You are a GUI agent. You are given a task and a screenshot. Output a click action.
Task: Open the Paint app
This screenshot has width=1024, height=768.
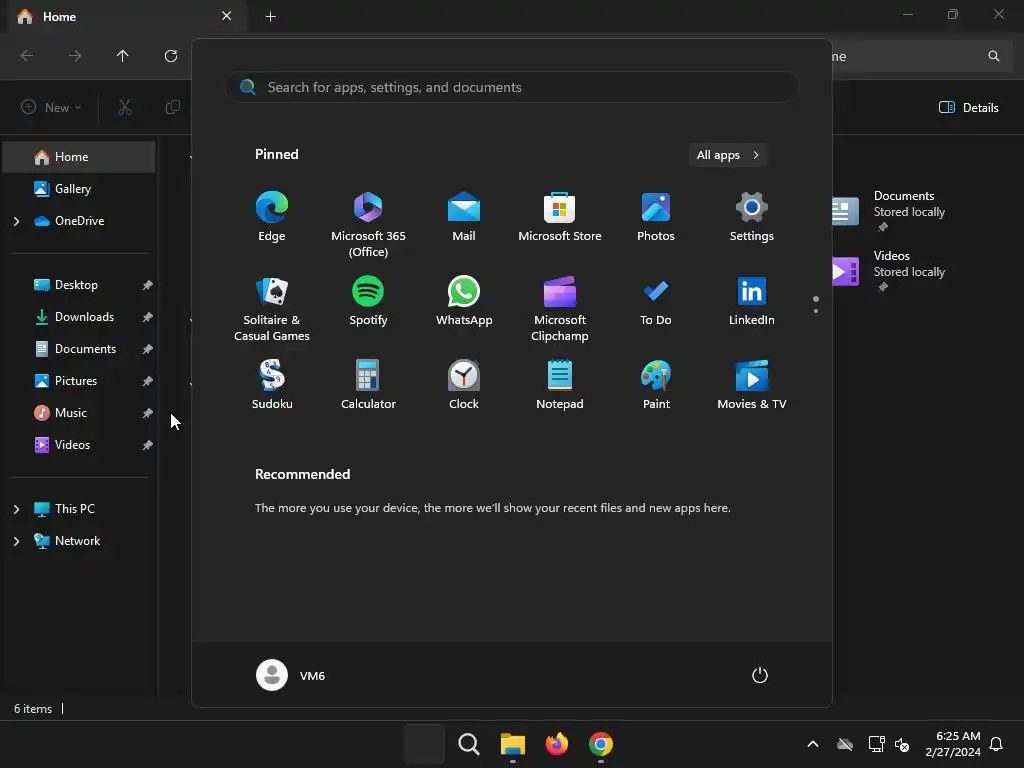click(x=656, y=385)
